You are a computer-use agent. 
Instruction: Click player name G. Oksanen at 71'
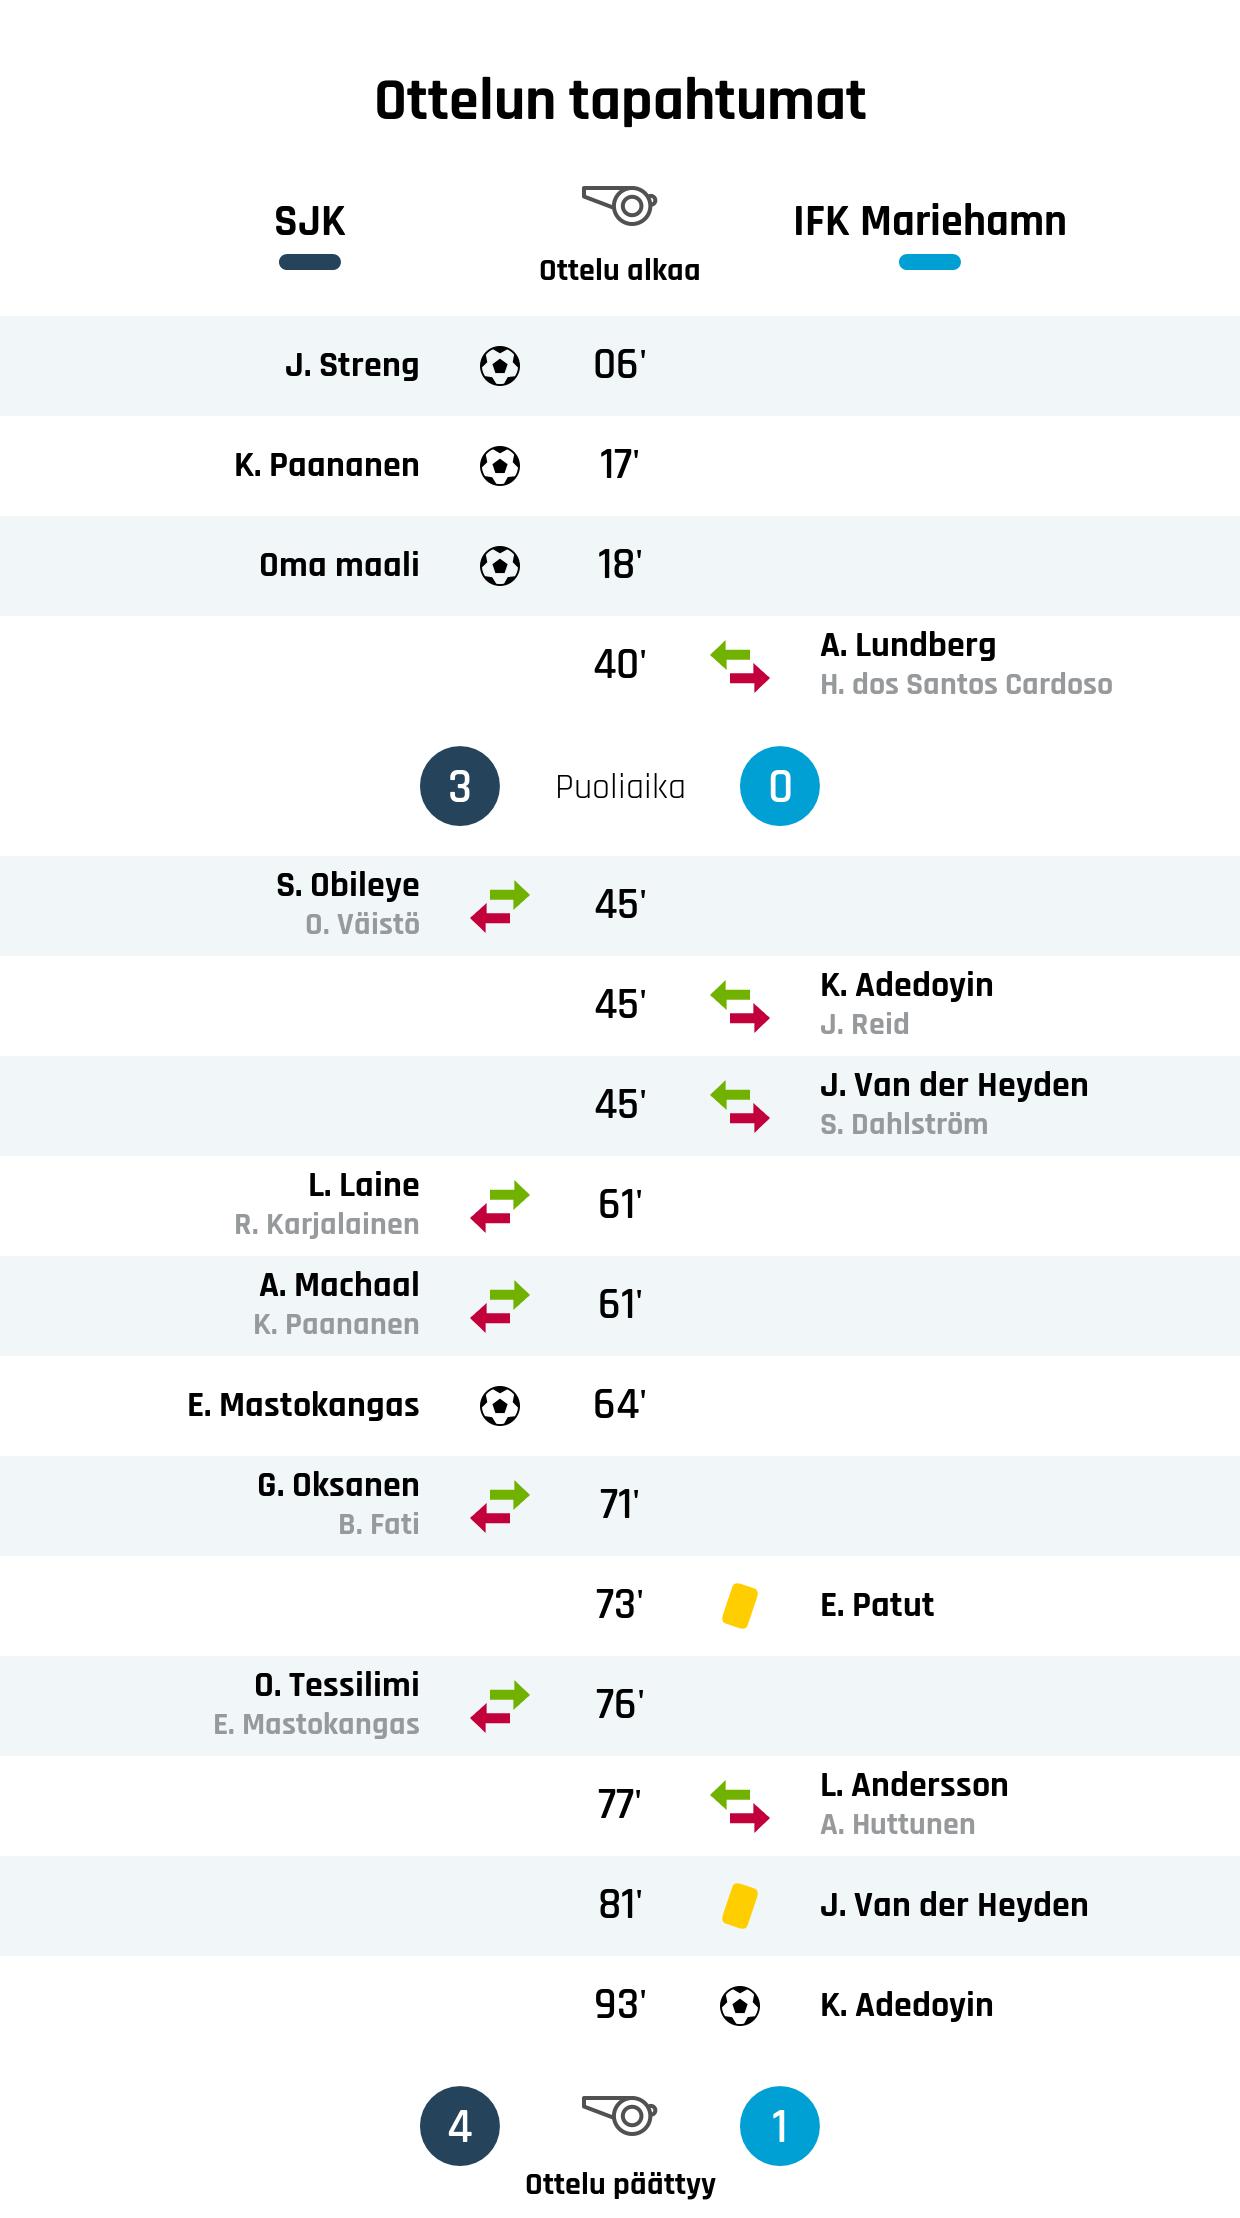coord(338,1485)
